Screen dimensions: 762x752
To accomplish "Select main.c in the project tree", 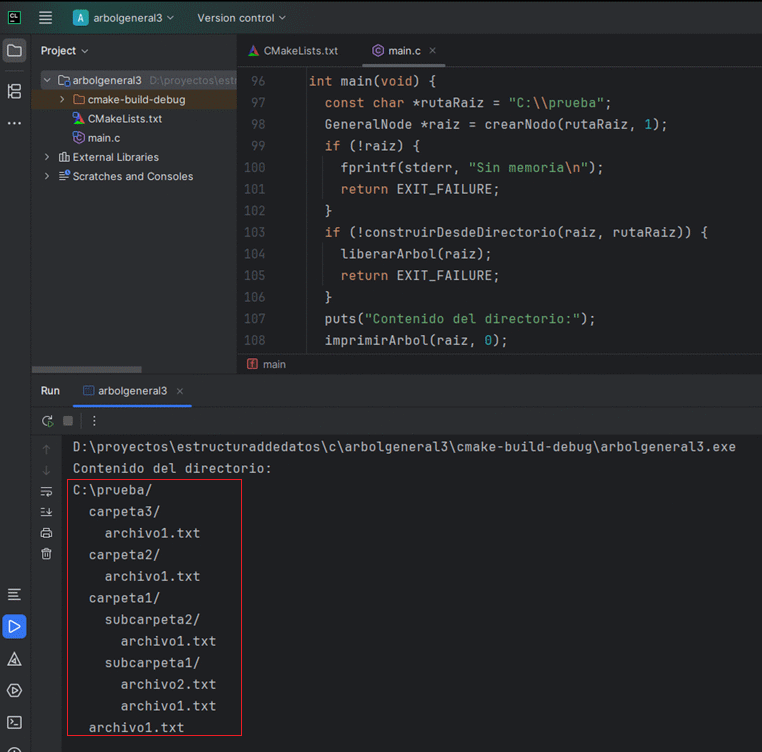I will [x=103, y=138].
